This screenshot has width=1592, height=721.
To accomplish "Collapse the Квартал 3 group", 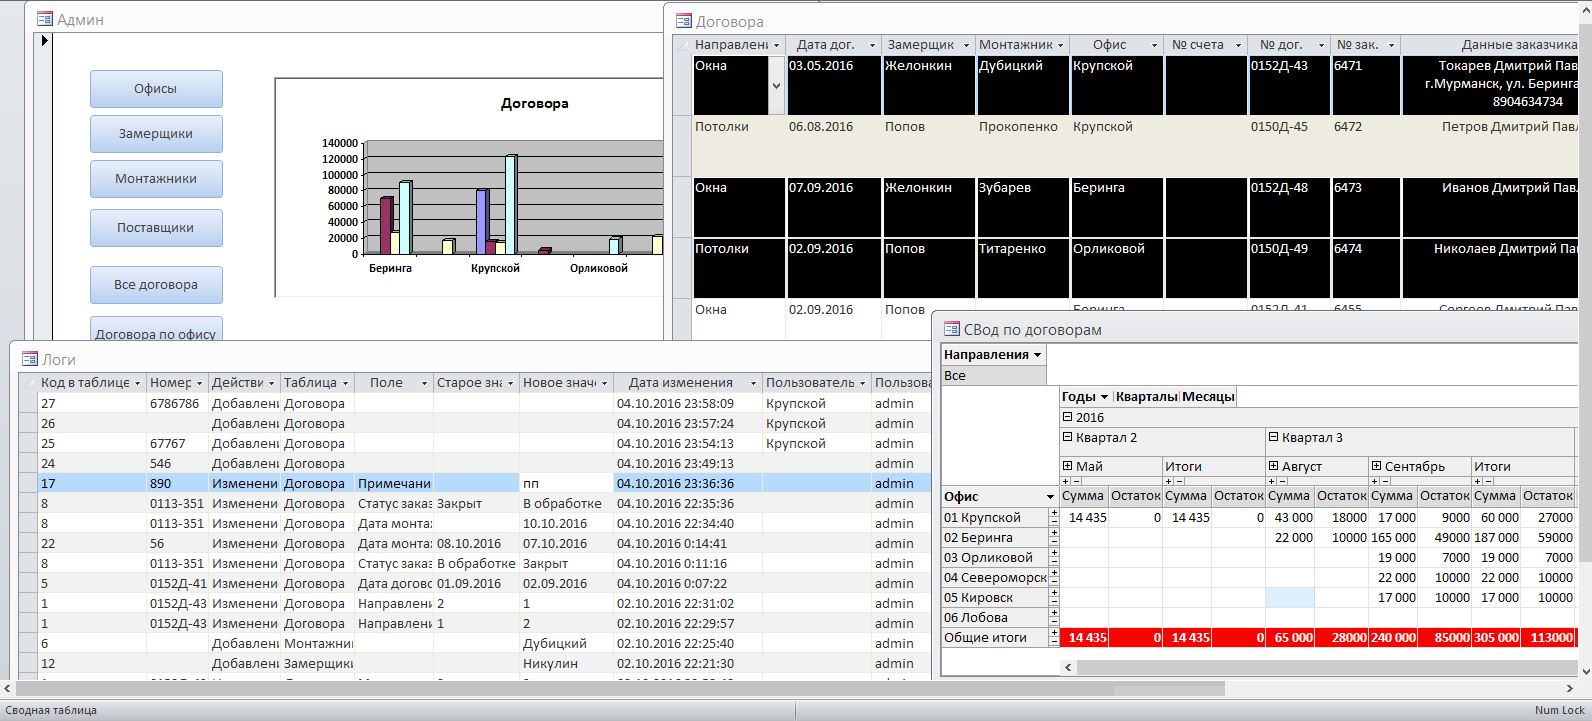I will [x=1273, y=437].
